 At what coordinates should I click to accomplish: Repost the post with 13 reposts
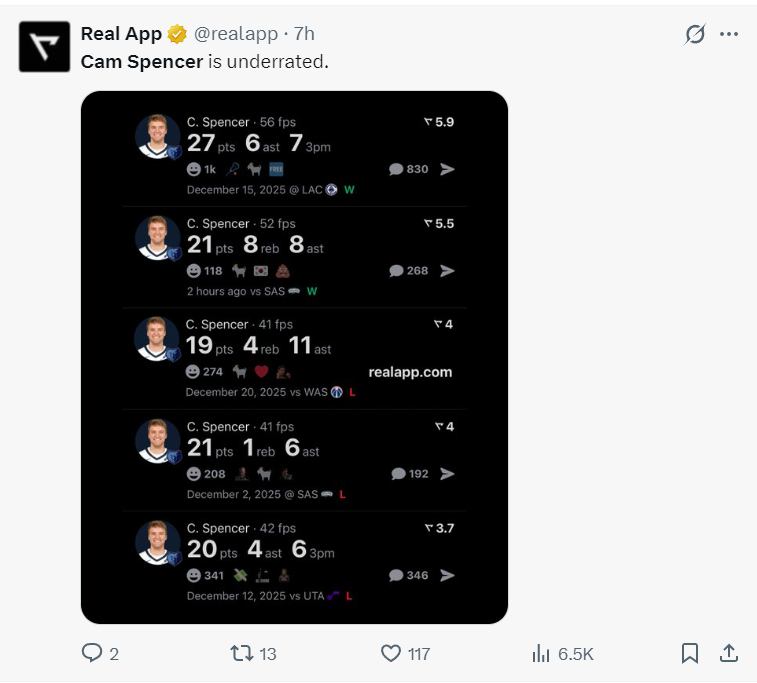pyautogui.click(x=241, y=653)
